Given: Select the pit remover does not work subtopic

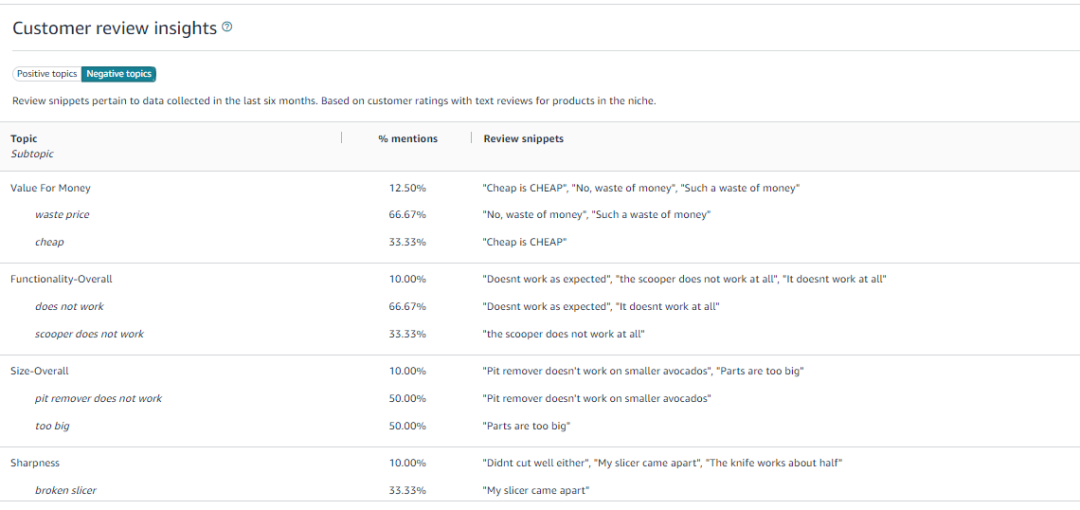Looking at the screenshot, I should [98, 398].
